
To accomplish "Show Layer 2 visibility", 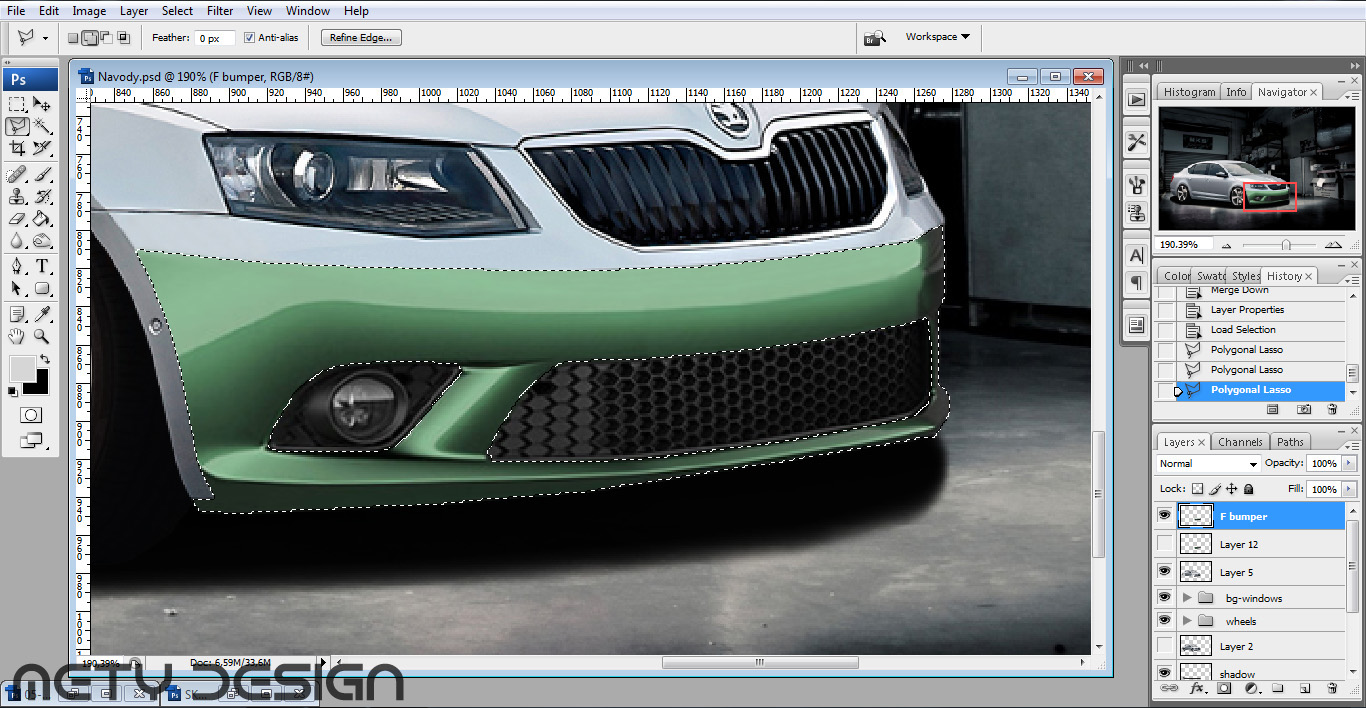I will 1164,646.
